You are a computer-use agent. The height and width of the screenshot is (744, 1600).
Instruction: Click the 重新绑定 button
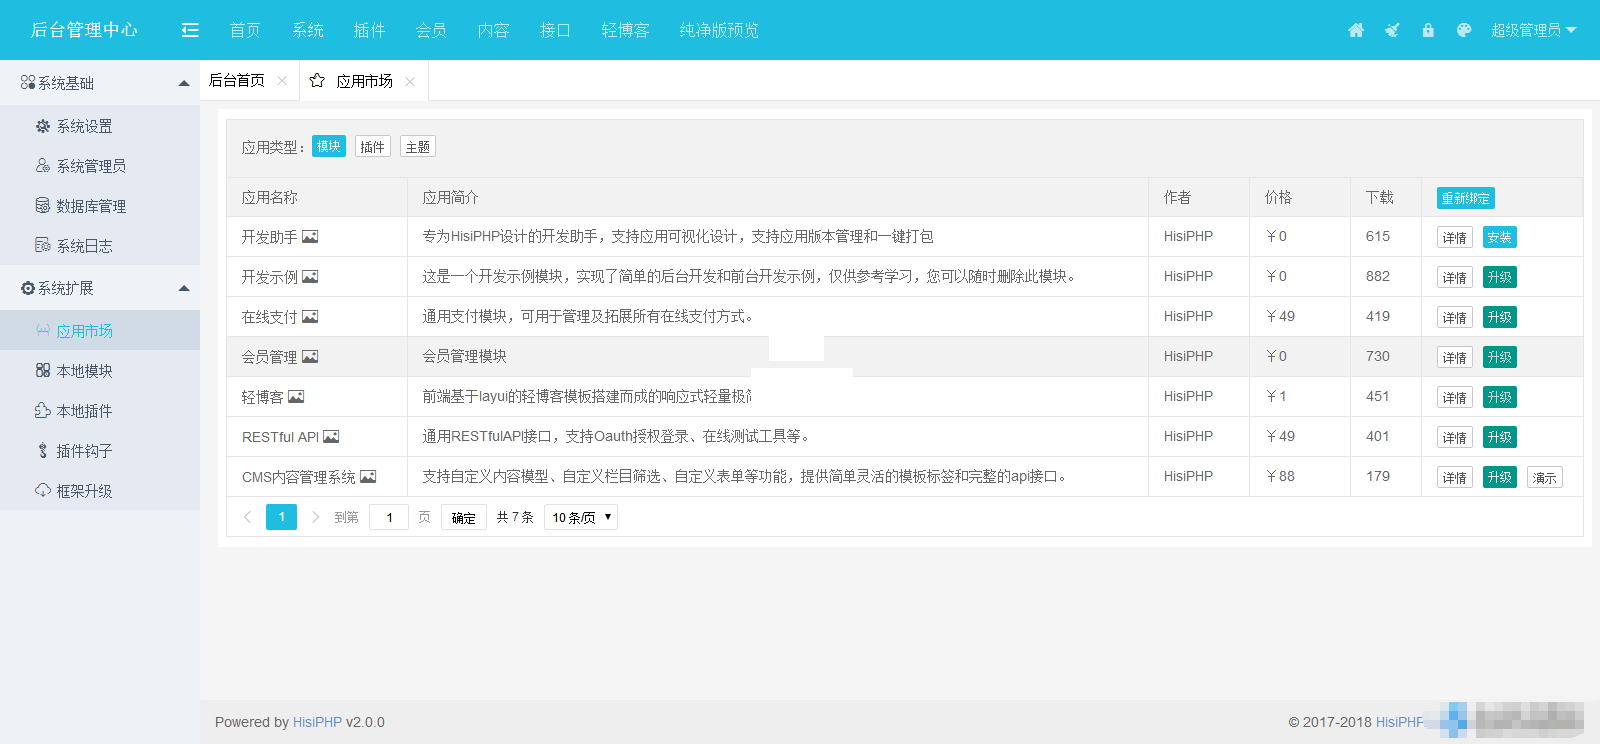pos(1465,198)
